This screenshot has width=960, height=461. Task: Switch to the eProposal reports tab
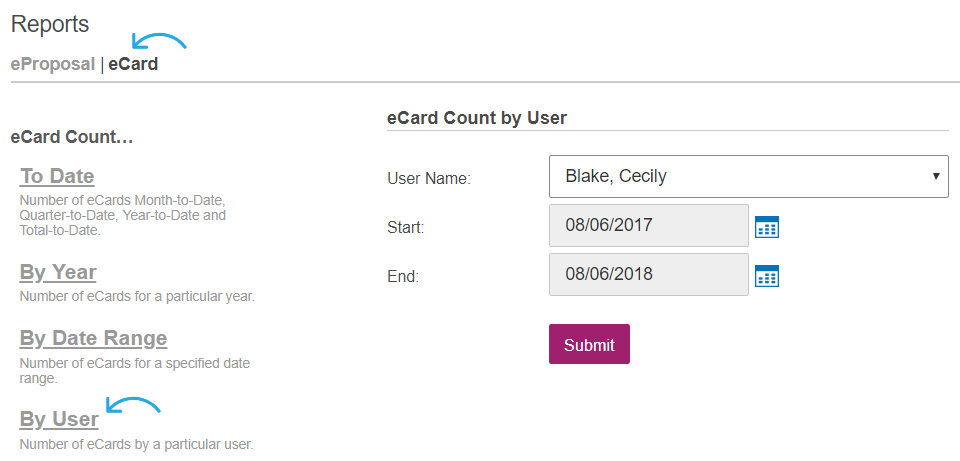pyautogui.click(x=53, y=64)
